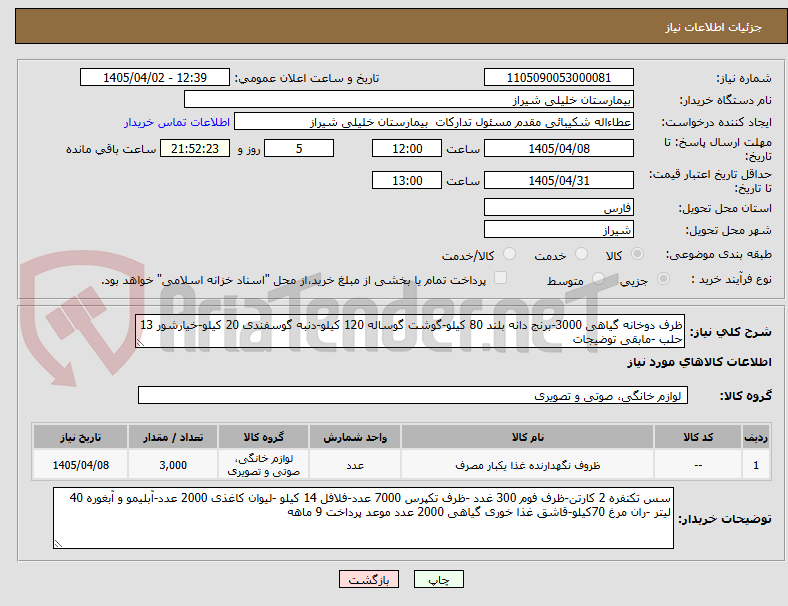Click the price validity time 13:00 field
The width and height of the screenshot is (788, 606).
[407, 180]
